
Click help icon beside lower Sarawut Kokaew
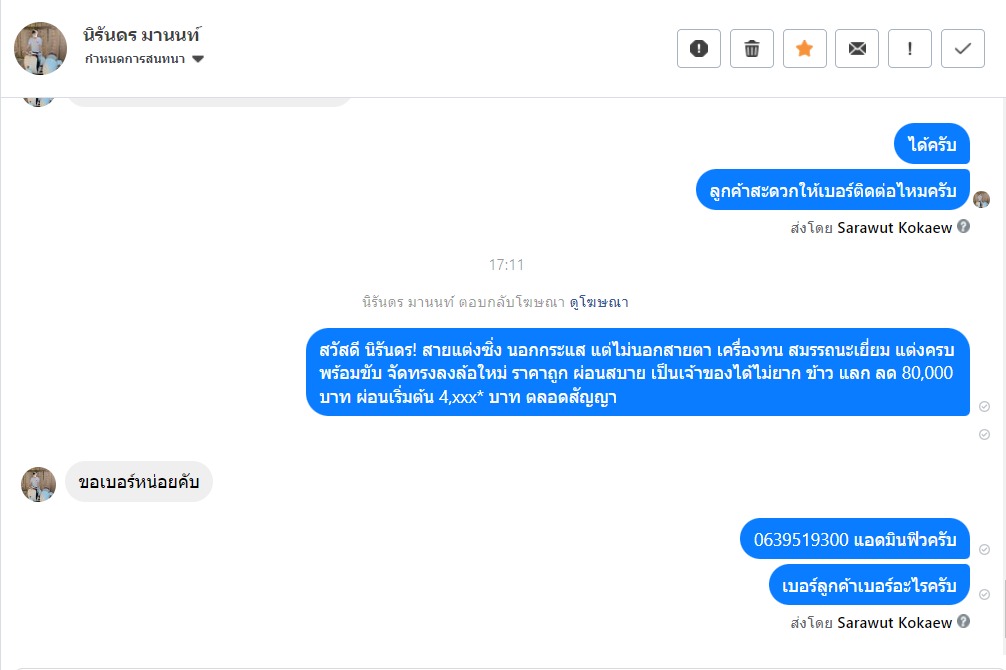[x=964, y=621]
